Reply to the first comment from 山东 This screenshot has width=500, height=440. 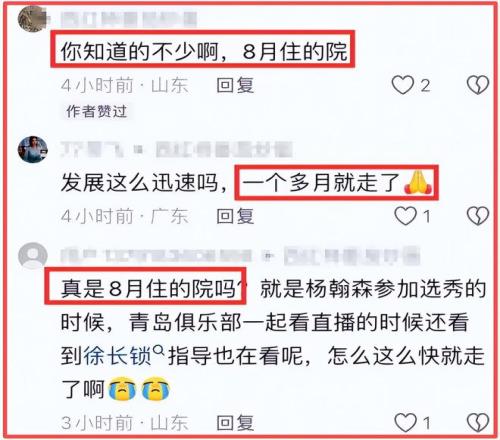point(235,85)
